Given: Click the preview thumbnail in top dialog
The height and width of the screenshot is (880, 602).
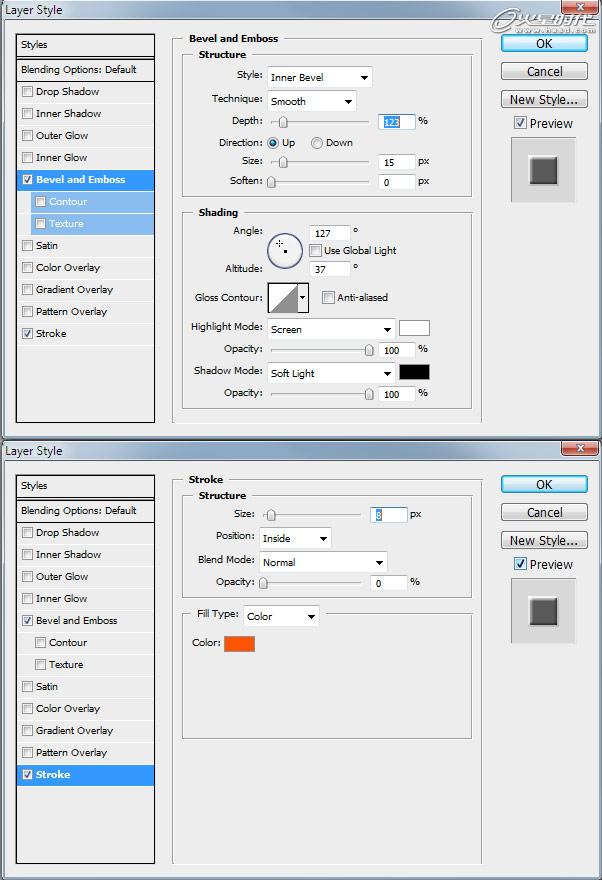Looking at the screenshot, I should 543,170.
